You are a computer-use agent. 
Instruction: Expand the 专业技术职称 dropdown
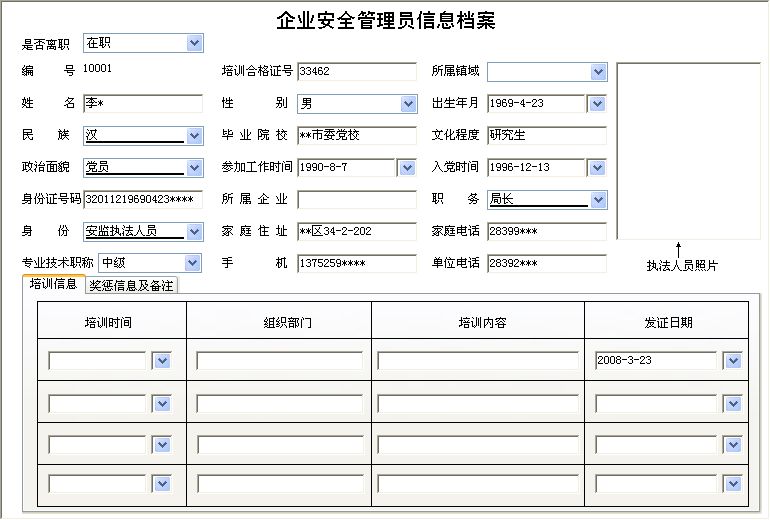tap(192, 263)
